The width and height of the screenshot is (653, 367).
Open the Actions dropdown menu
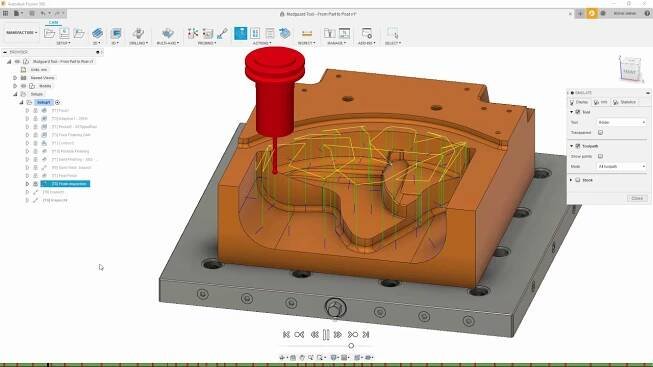point(262,43)
